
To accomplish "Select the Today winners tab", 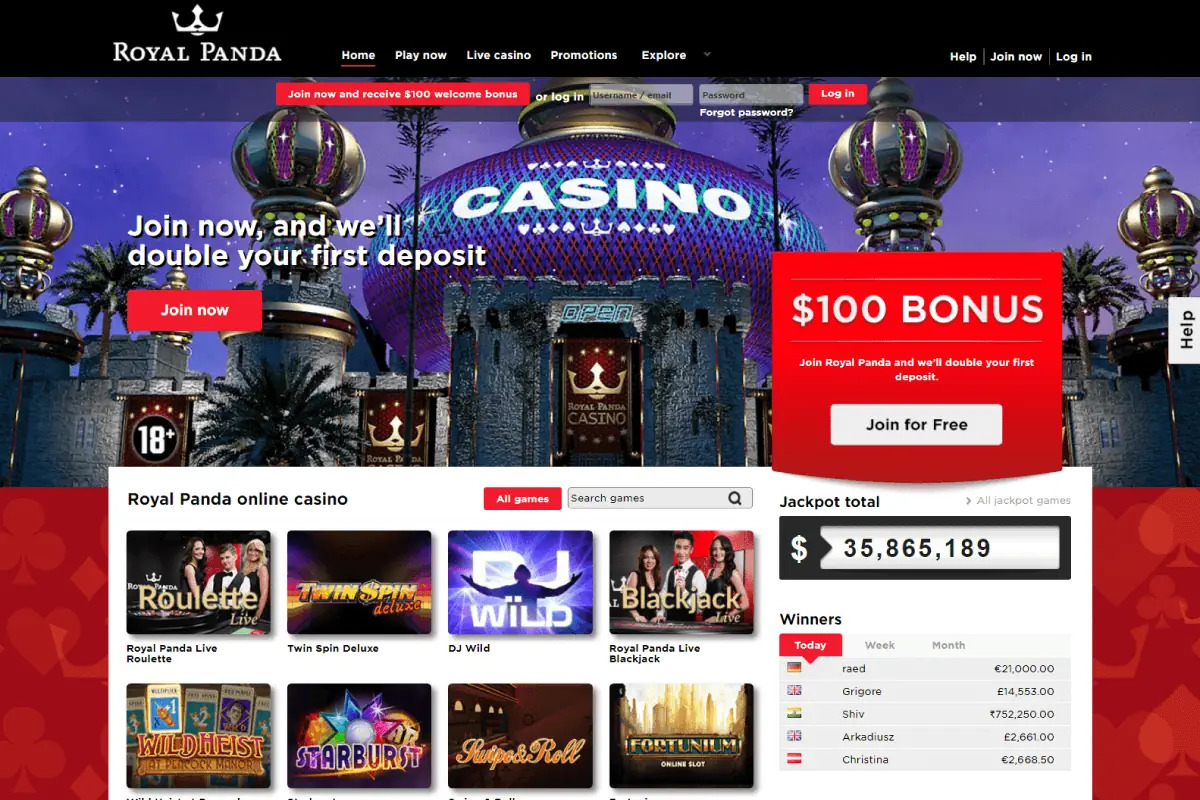I will 810,645.
